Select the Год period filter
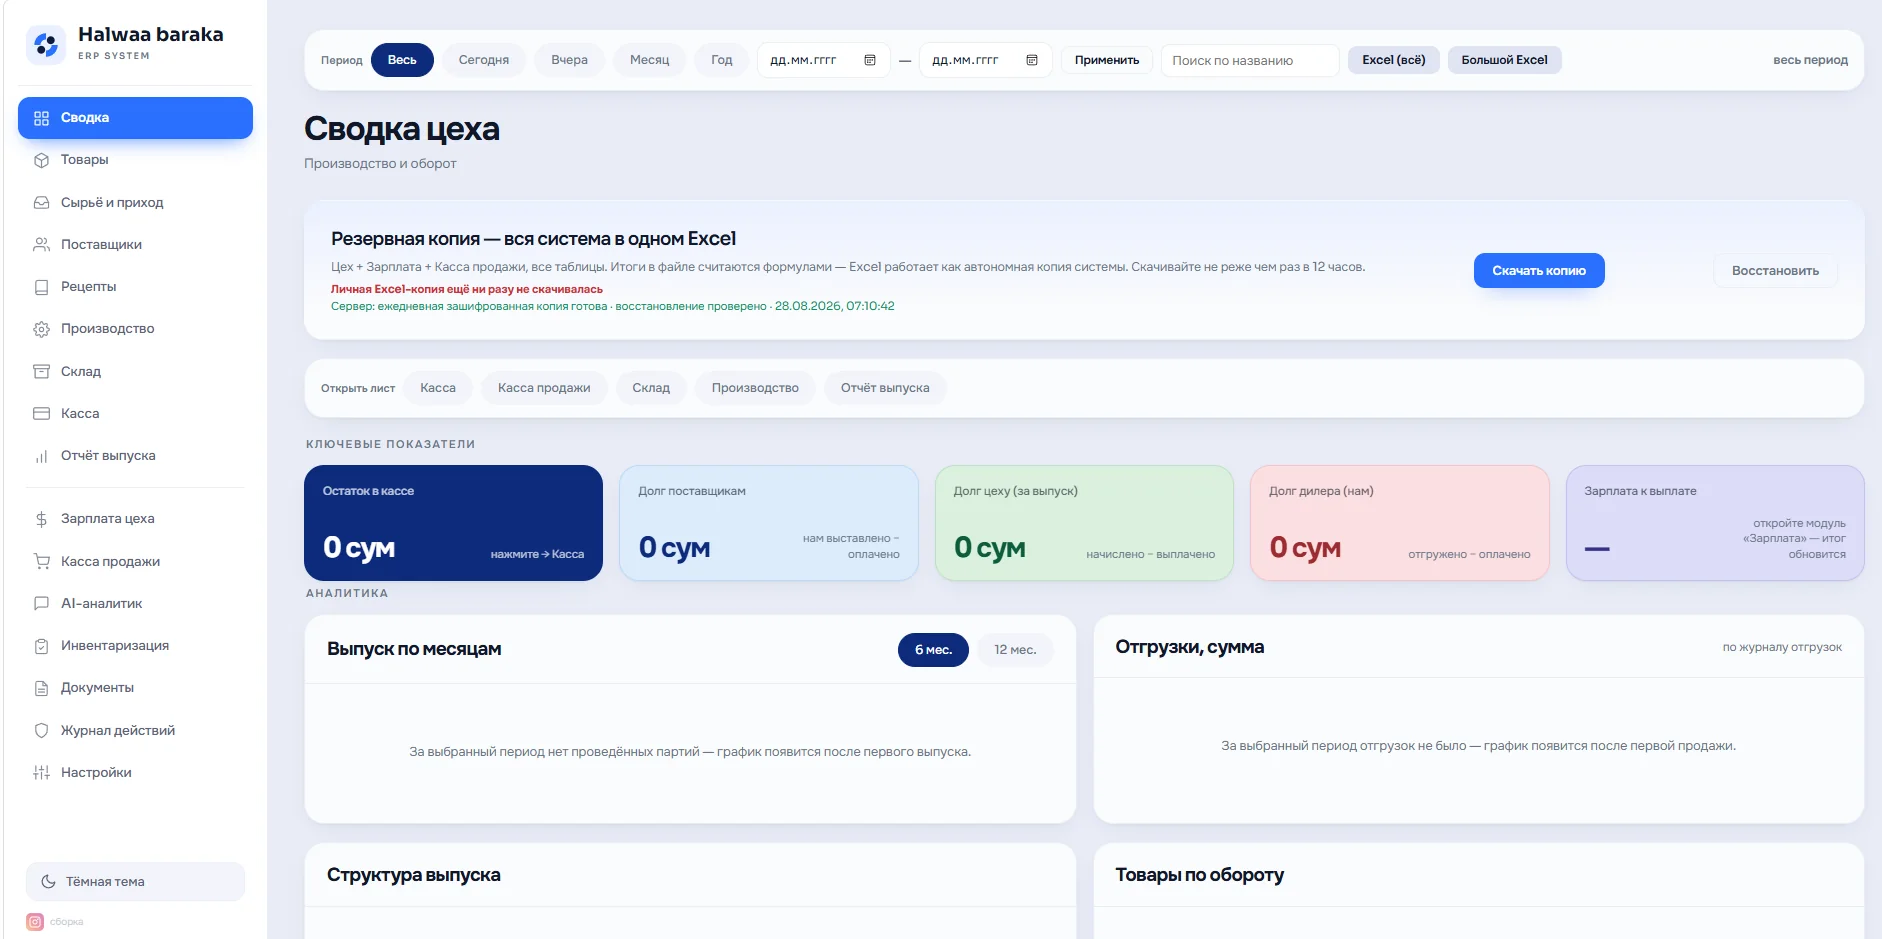 point(721,60)
